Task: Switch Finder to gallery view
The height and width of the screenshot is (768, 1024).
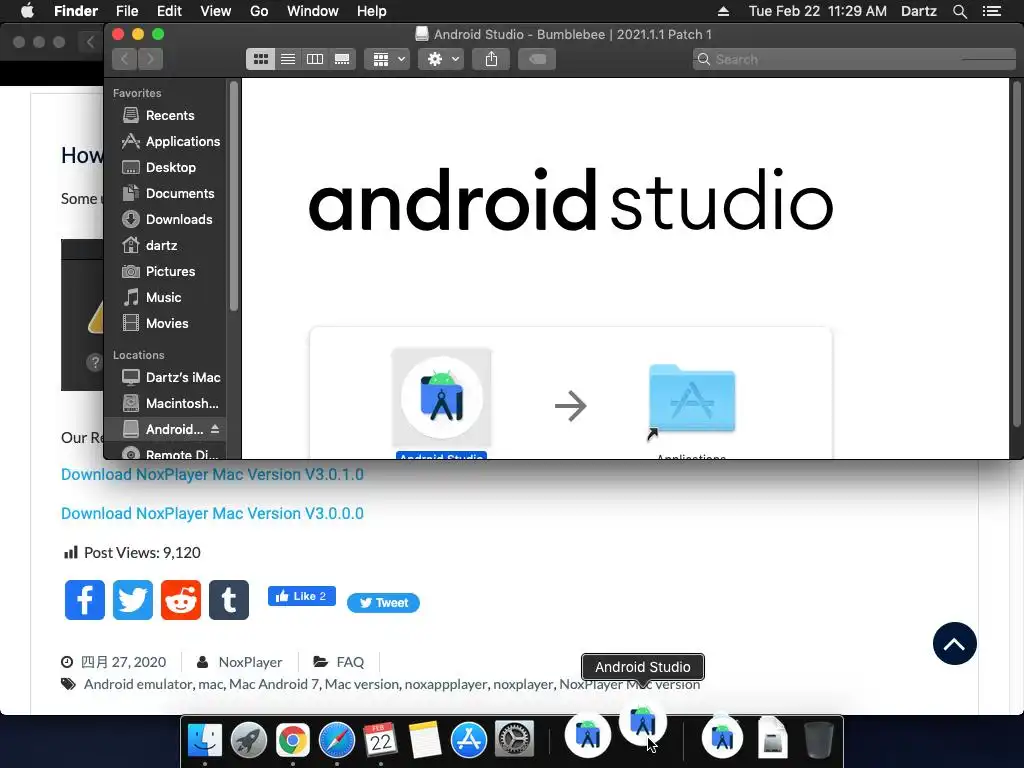Action: [342, 59]
